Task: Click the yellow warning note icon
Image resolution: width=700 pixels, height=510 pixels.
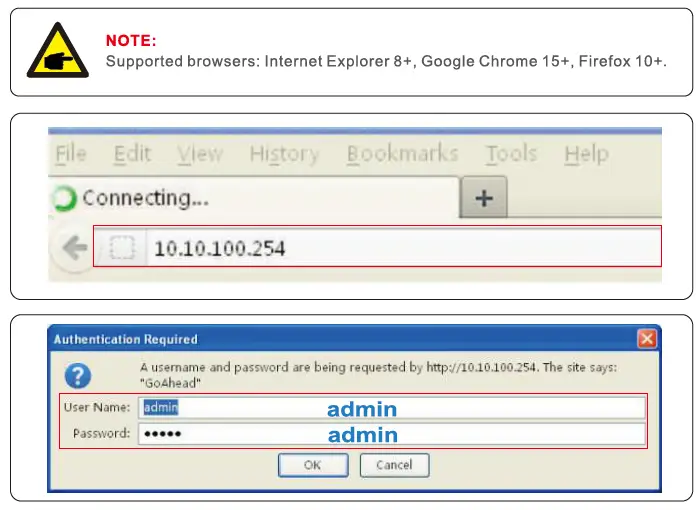Action: (x=58, y=50)
